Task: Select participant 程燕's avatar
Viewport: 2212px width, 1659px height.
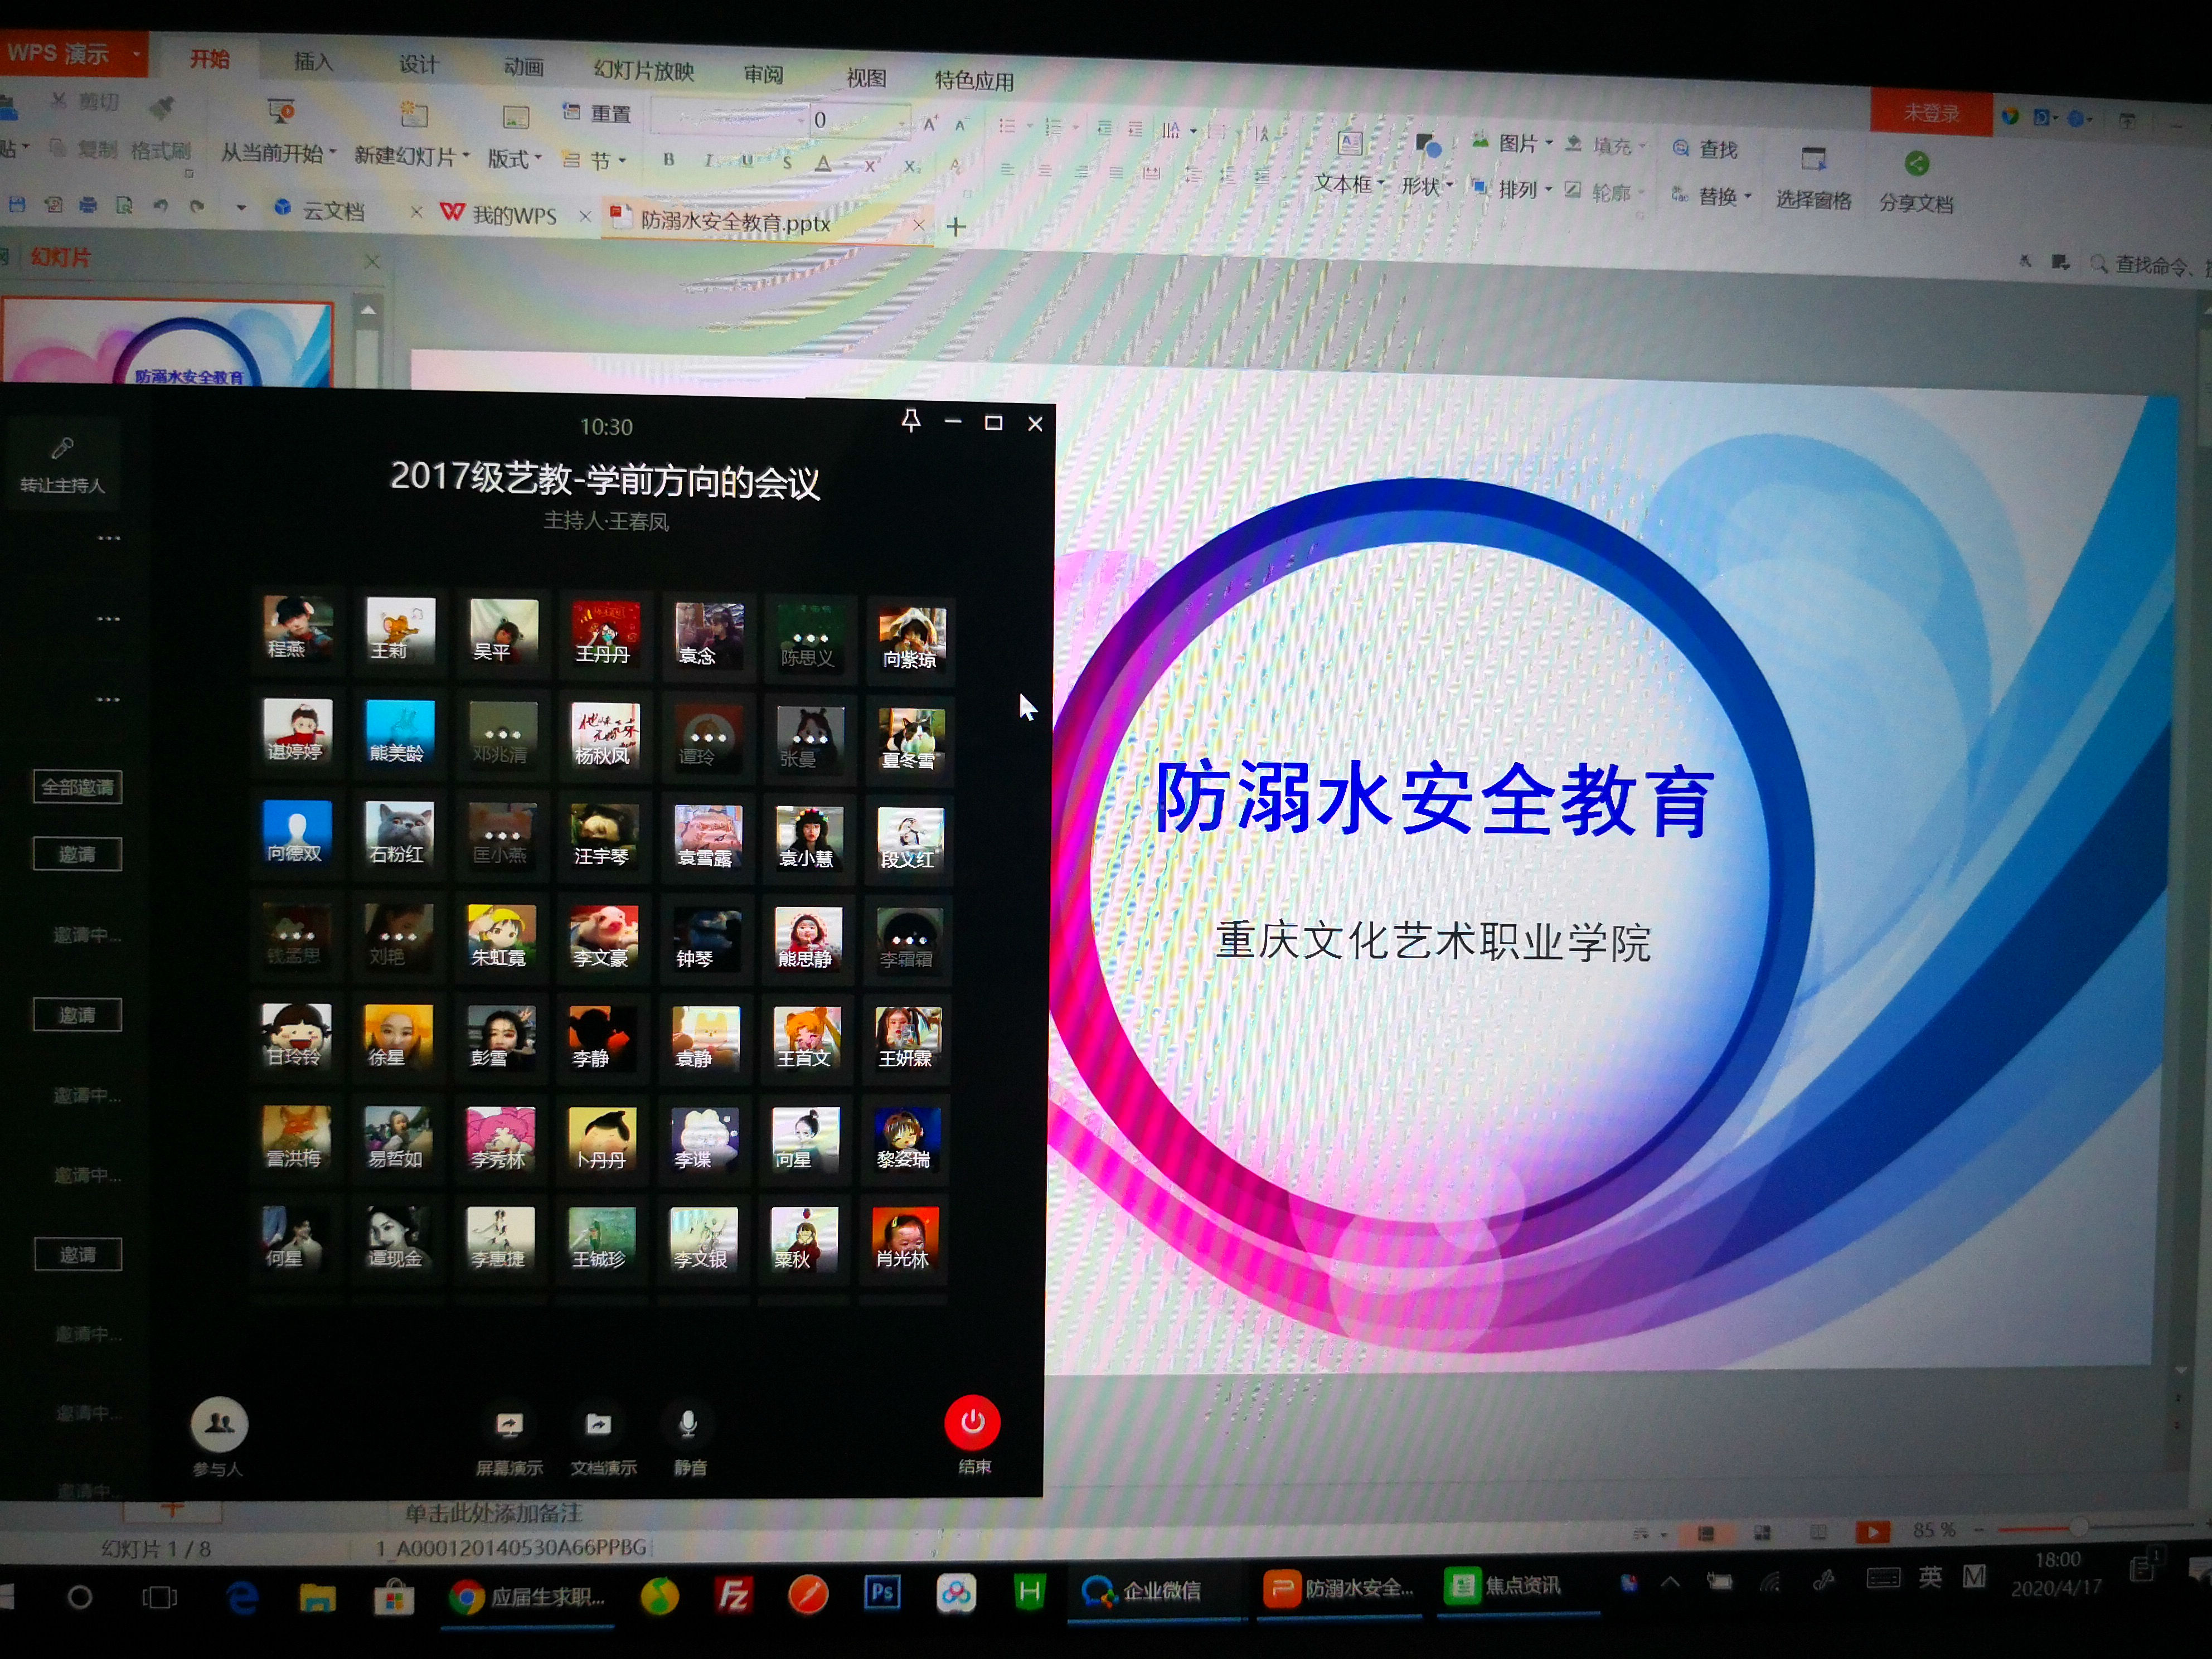Action: 297,629
